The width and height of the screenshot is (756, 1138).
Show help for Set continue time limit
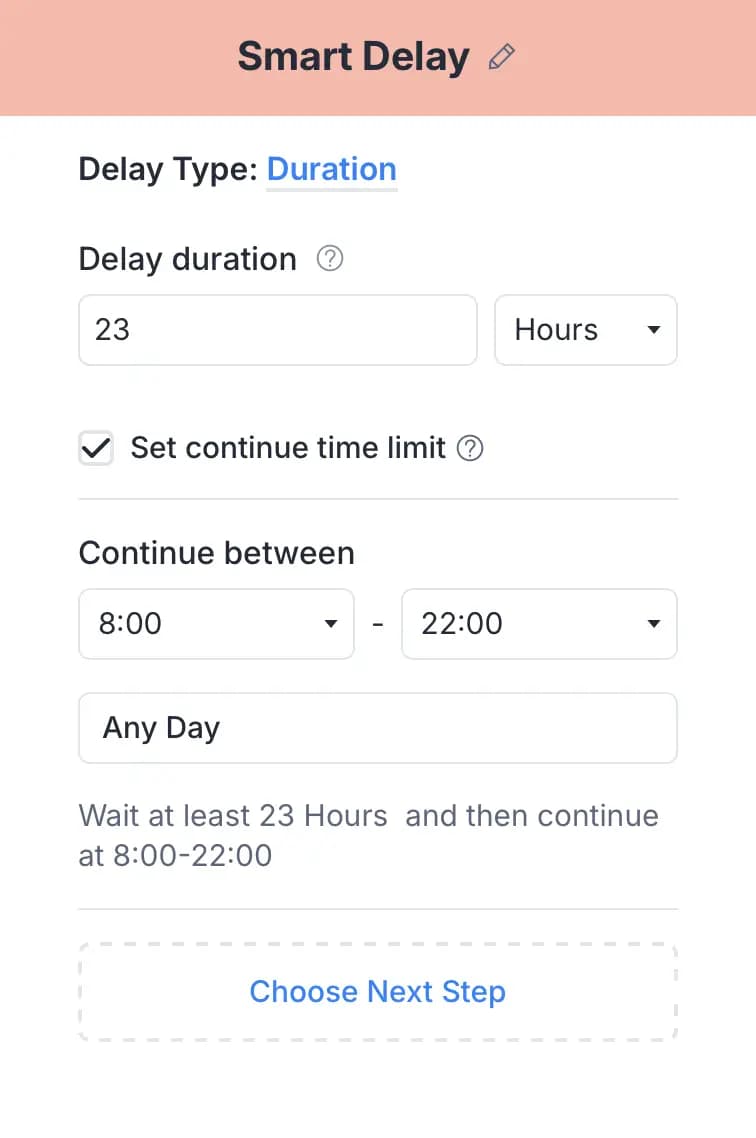469,448
